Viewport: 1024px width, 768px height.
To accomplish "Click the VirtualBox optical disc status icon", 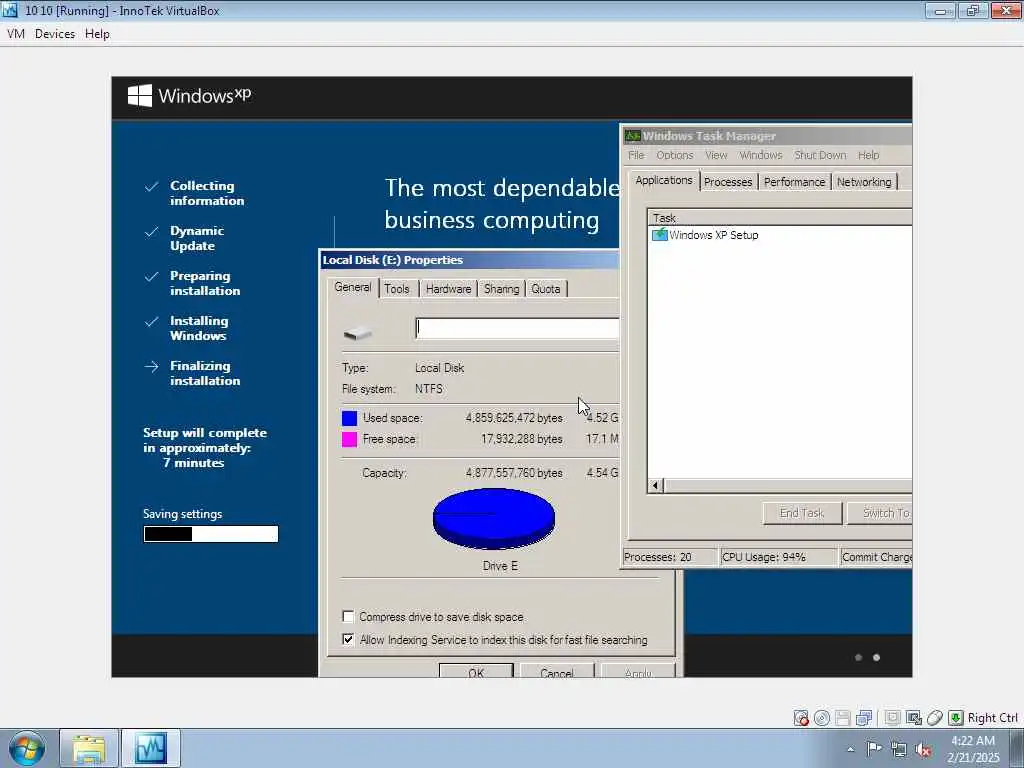I will pos(822,718).
